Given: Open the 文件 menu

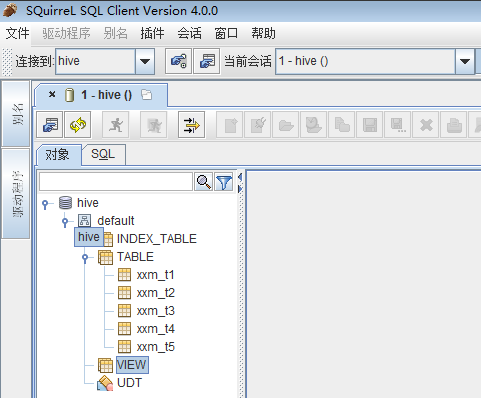Looking at the screenshot, I should pos(17,33).
